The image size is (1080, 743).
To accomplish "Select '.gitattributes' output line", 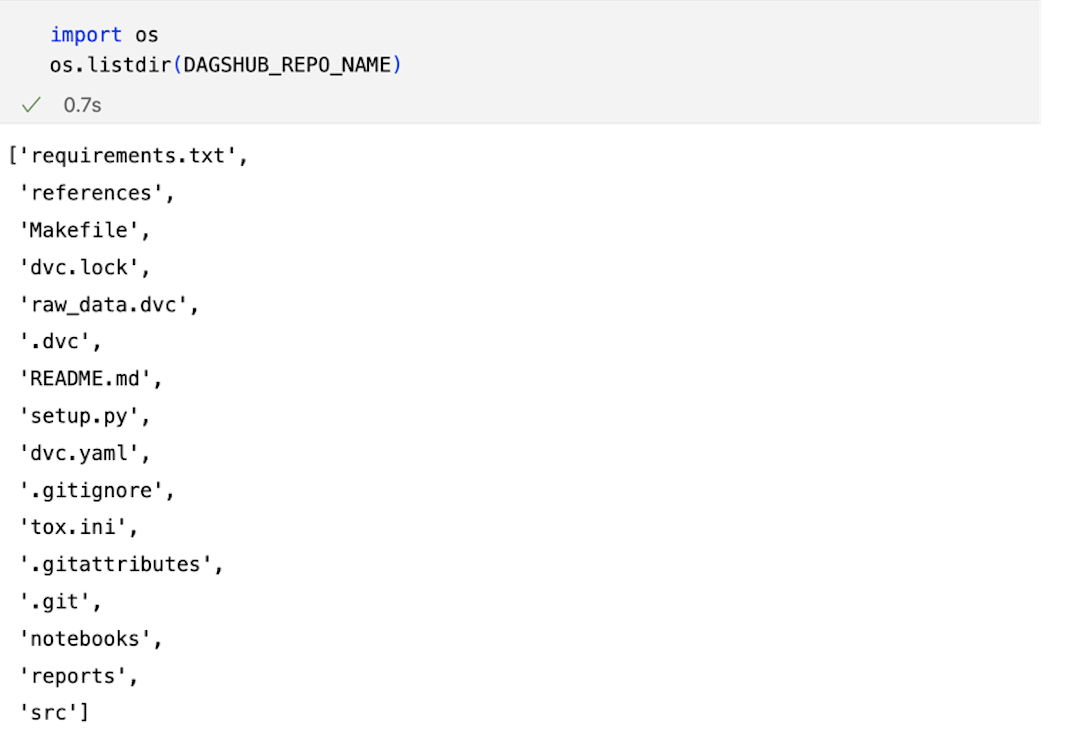I will point(115,564).
